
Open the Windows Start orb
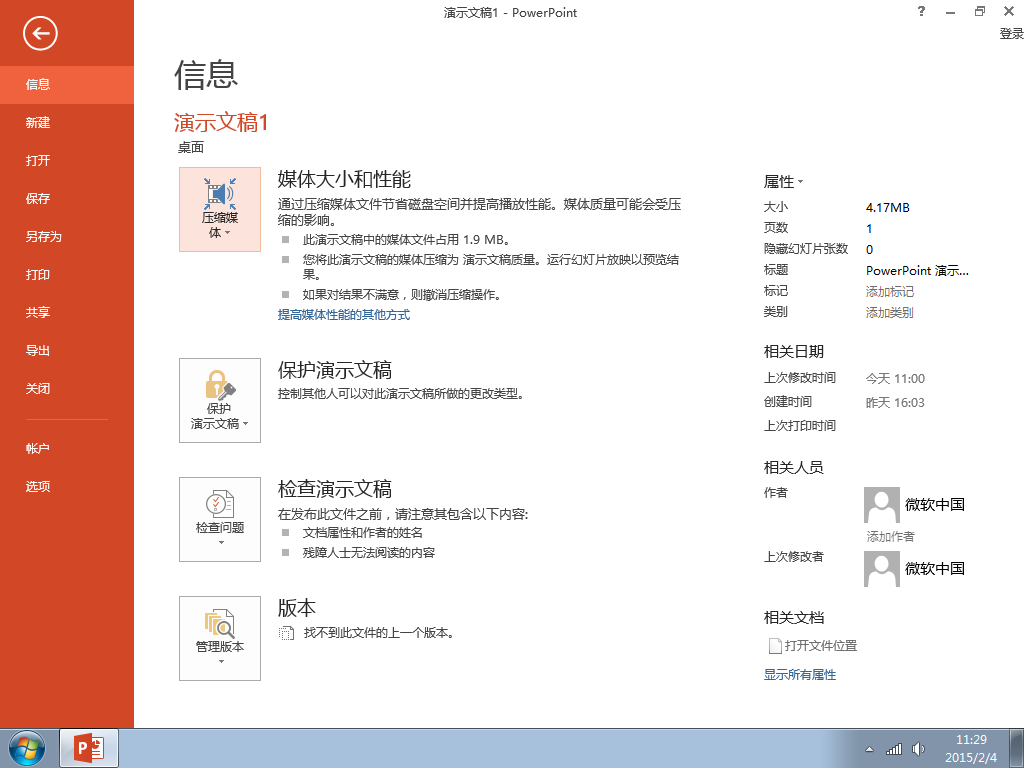(27, 748)
